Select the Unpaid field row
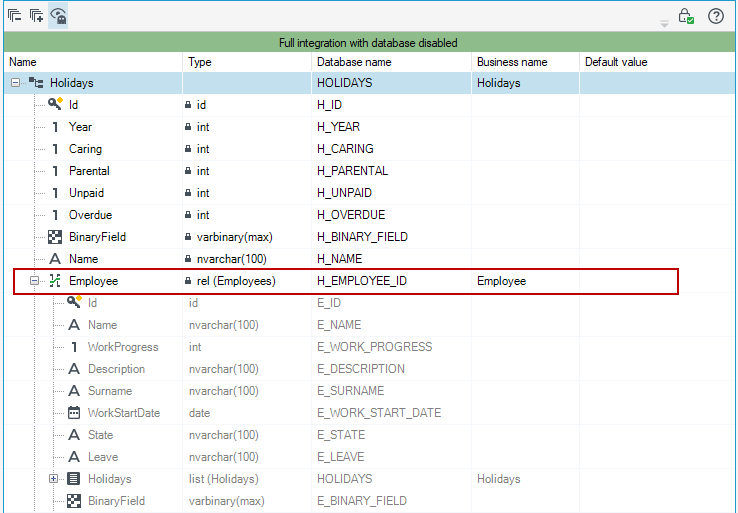The height and width of the screenshot is (513, 738). point(369,193)
